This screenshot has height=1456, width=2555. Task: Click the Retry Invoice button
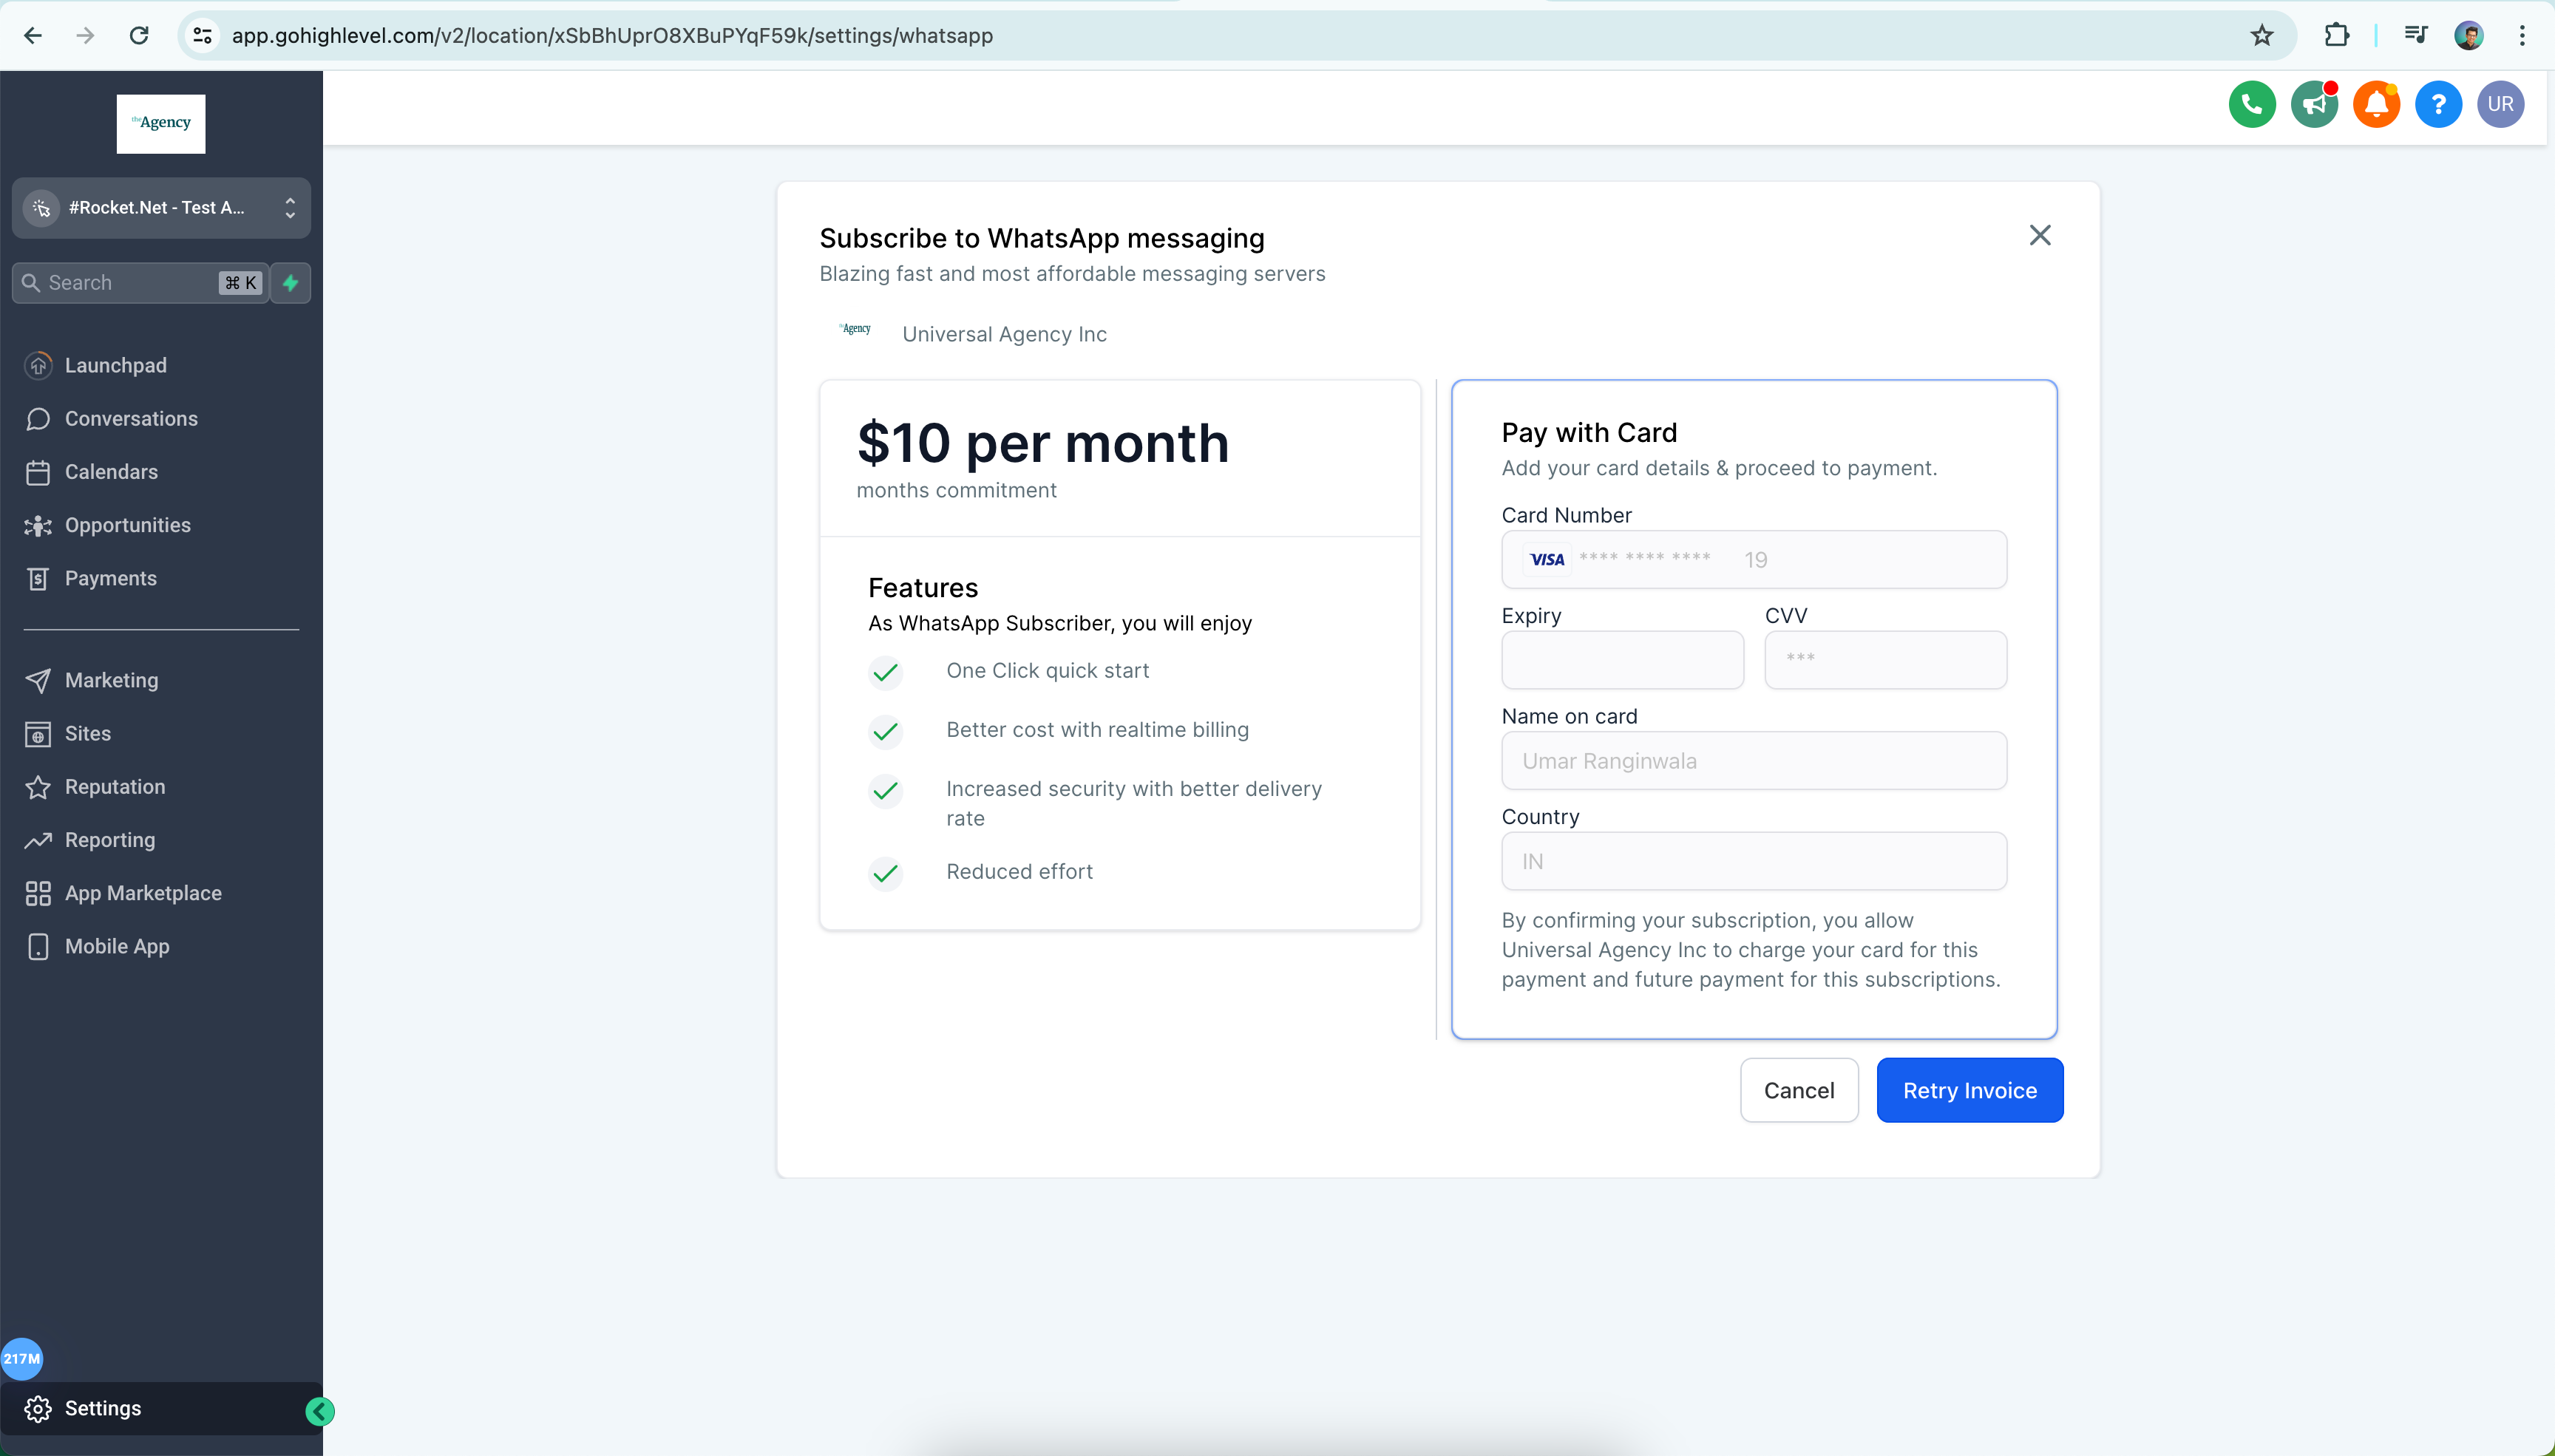pos(1969,1091)
